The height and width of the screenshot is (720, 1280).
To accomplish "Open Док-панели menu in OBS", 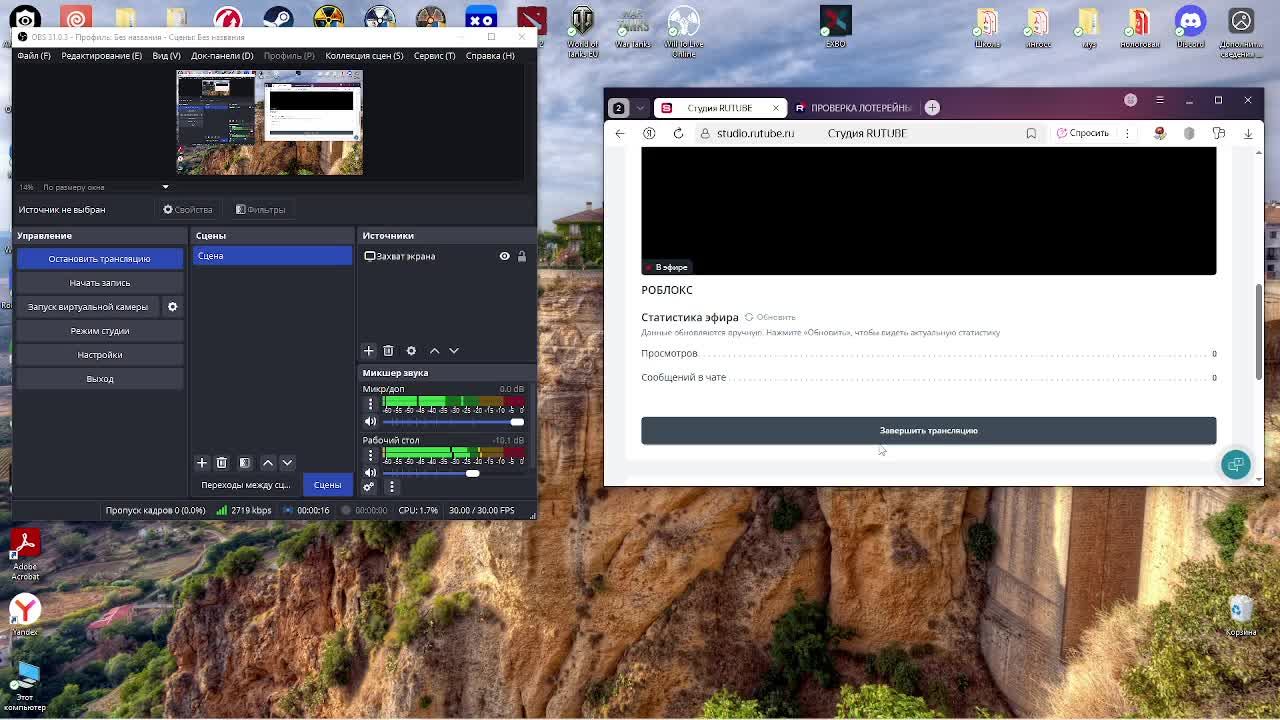I will coord(222,56).
